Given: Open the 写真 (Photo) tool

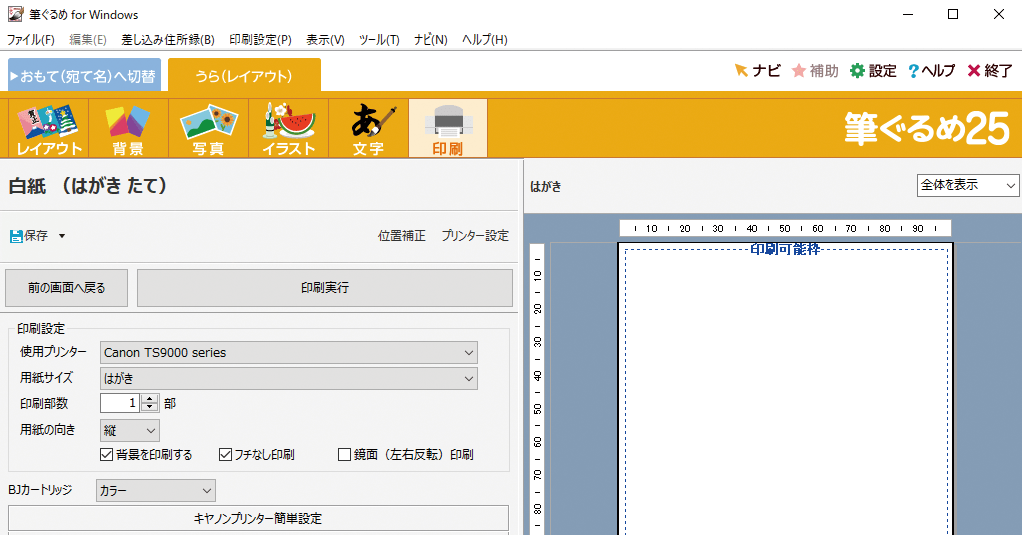Looking at the screenshot, I should (209, 128).
